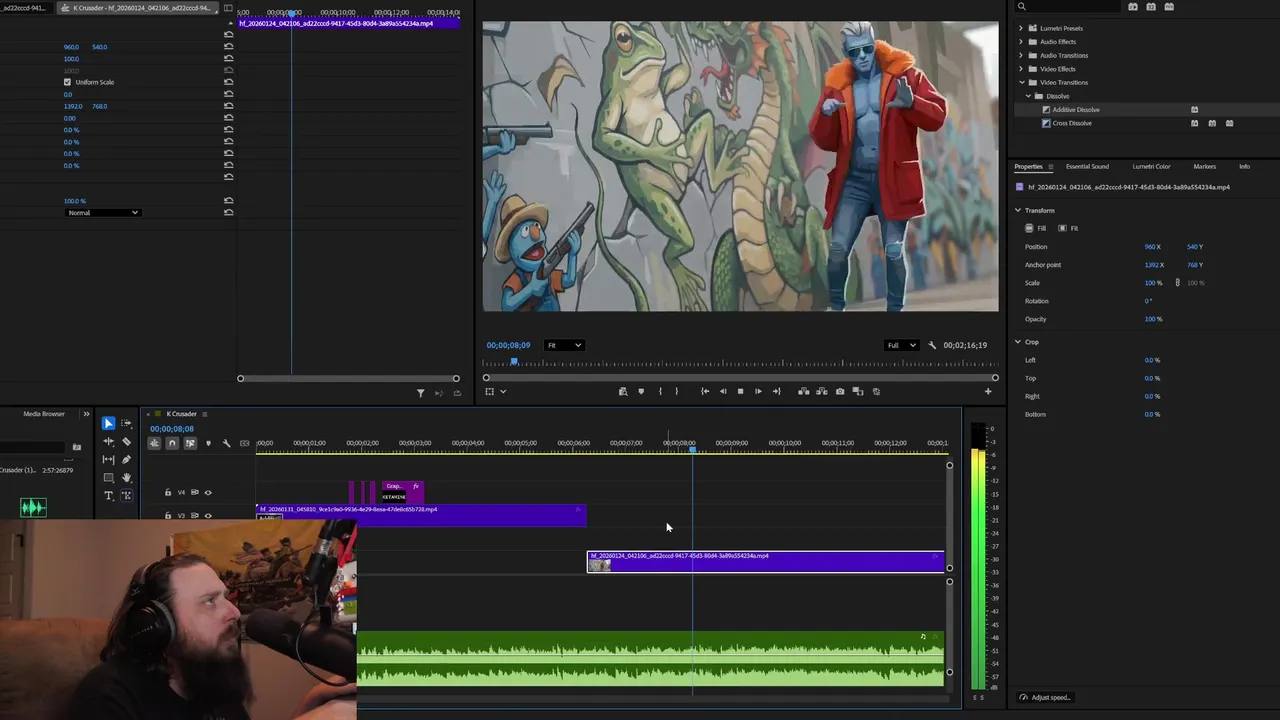Select the Additive Dissolve transition
This screenshot has width=1280, height=720.
tap(1076, 110)
